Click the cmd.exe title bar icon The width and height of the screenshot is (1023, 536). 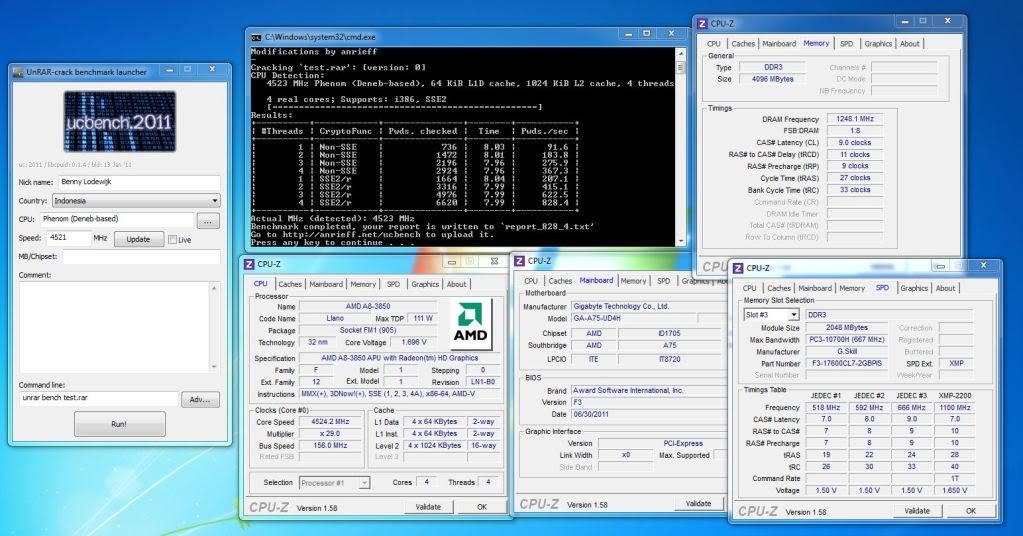[x=256, y=37]
